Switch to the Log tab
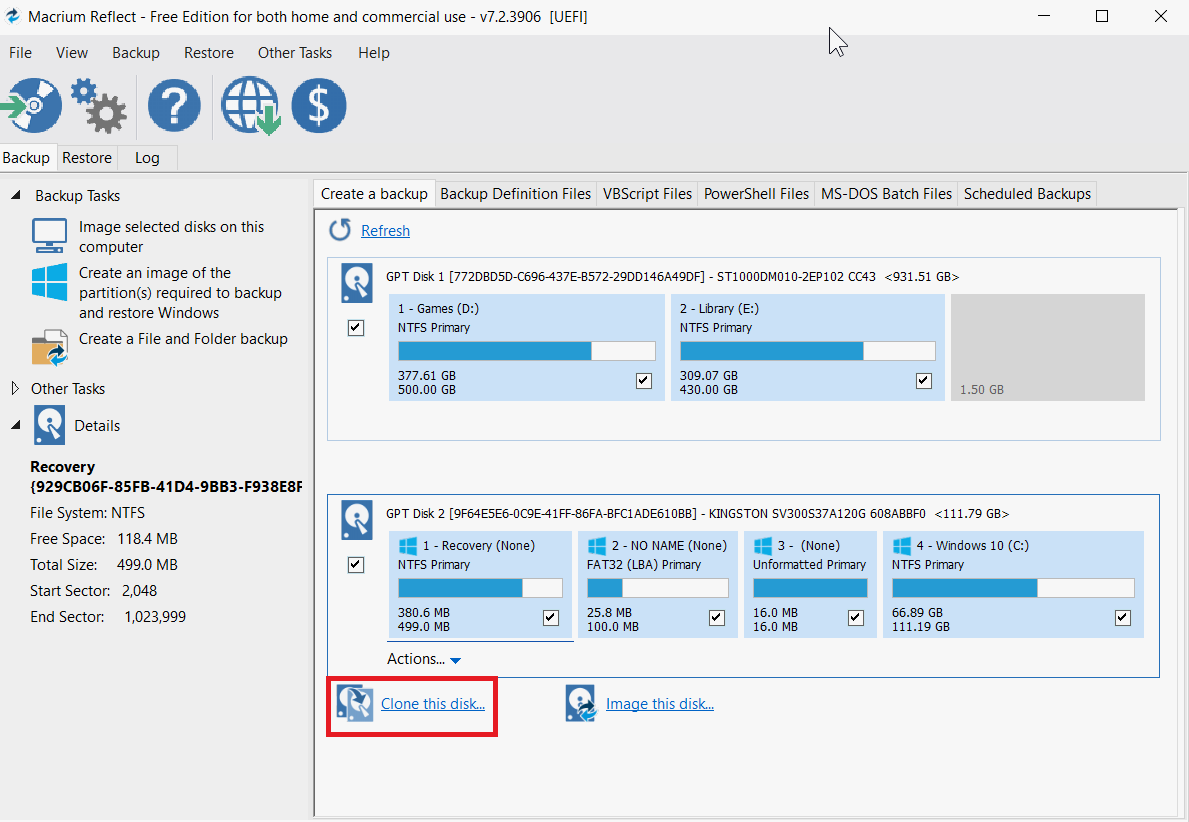 147,158
